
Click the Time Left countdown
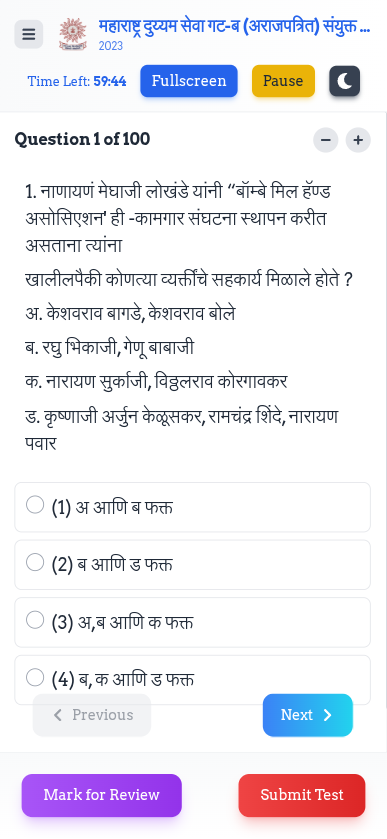pos(77,81)
